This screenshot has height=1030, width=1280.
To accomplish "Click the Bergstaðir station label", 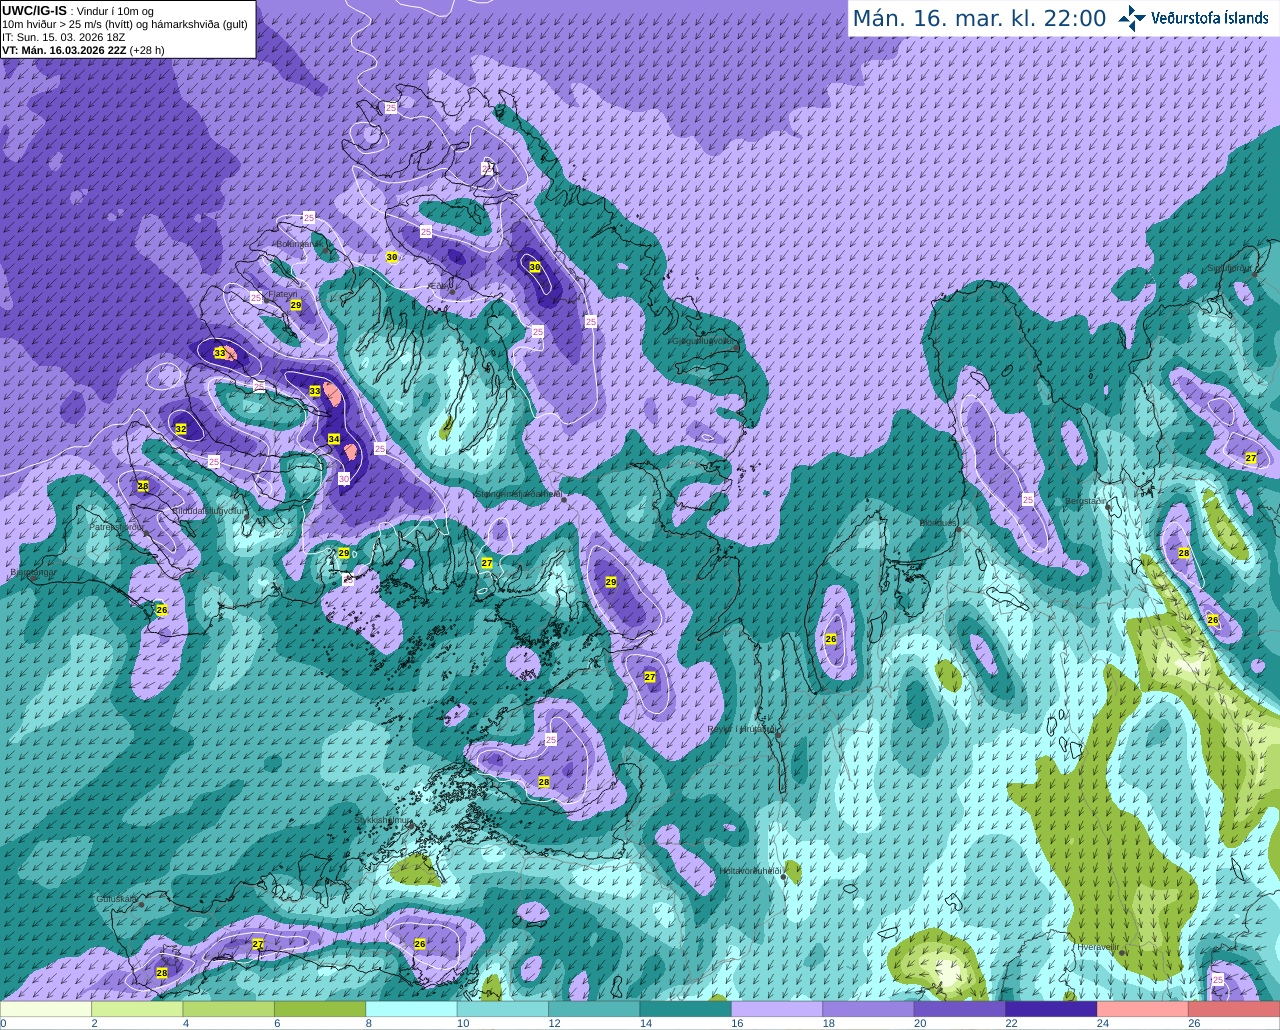I will 1086,501.
